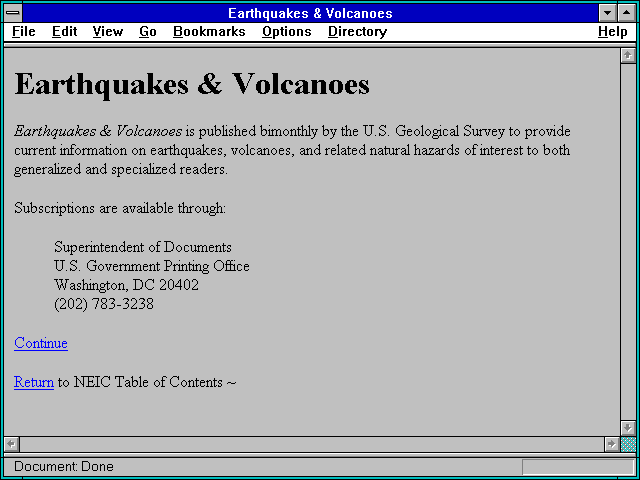The width and height of the screenshot is (640, 480).
Task: Click the horizontal scrollbar left arrow
Action: pos(11,444)
